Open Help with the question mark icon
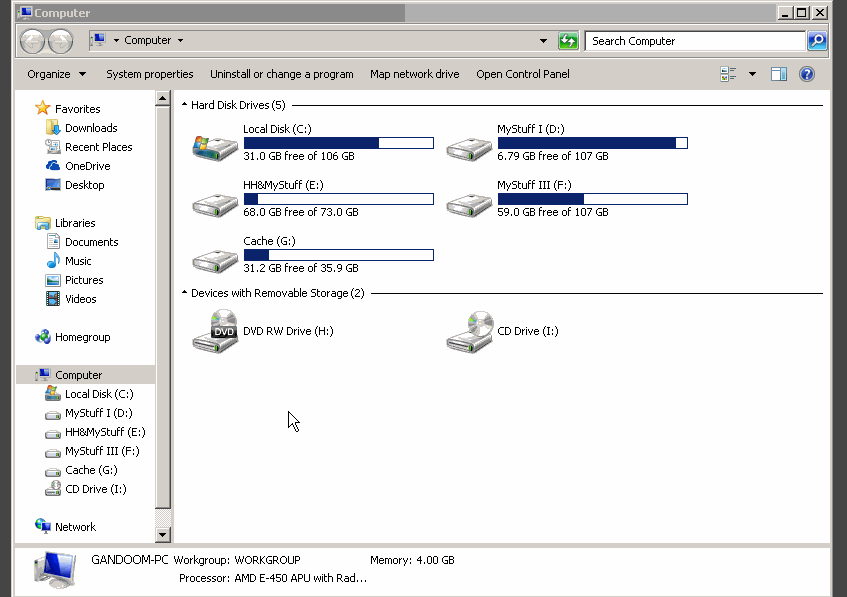 [x=806, y=74]
